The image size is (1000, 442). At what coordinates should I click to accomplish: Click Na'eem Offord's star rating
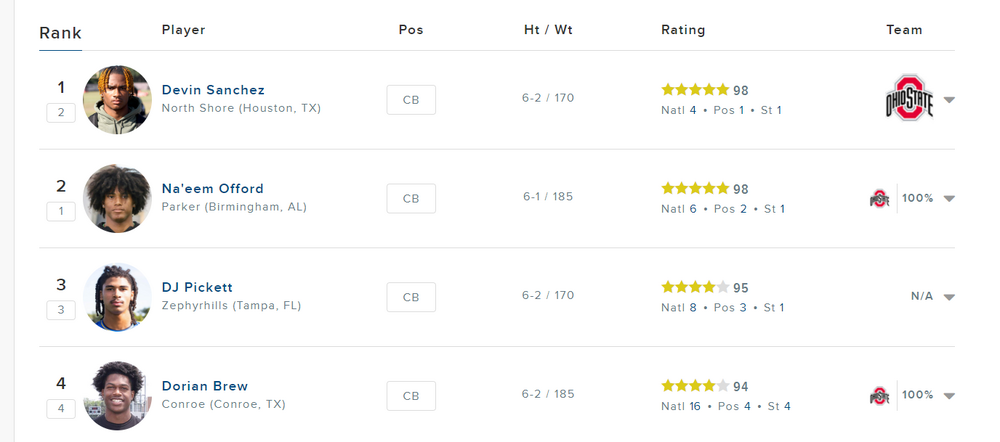tap(695, 189)
